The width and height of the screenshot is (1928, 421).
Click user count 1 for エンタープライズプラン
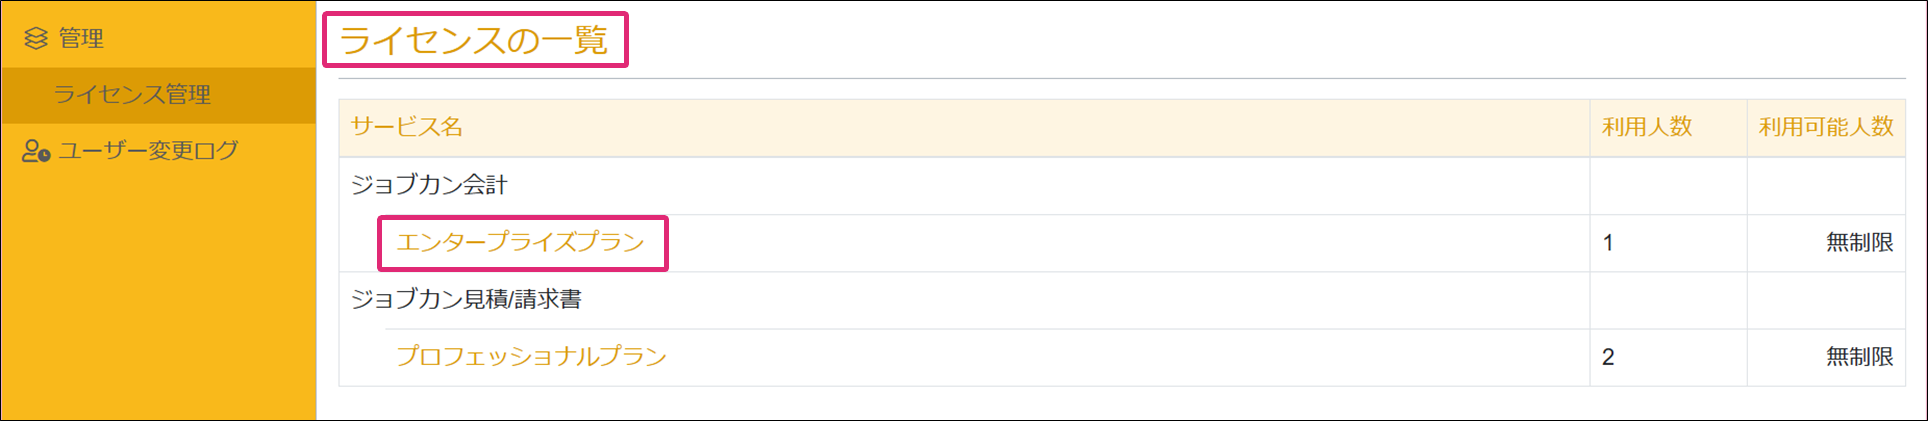click(x=1608, y=243)
